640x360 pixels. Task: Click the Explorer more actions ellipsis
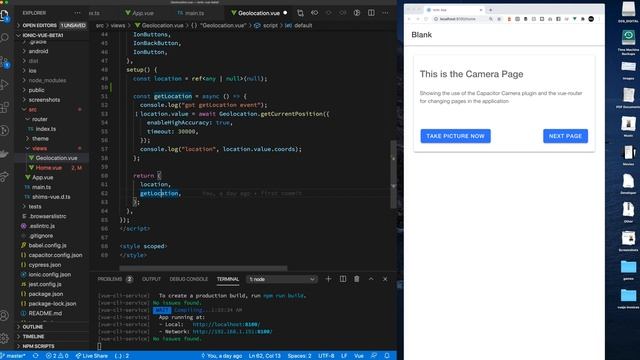77,13
